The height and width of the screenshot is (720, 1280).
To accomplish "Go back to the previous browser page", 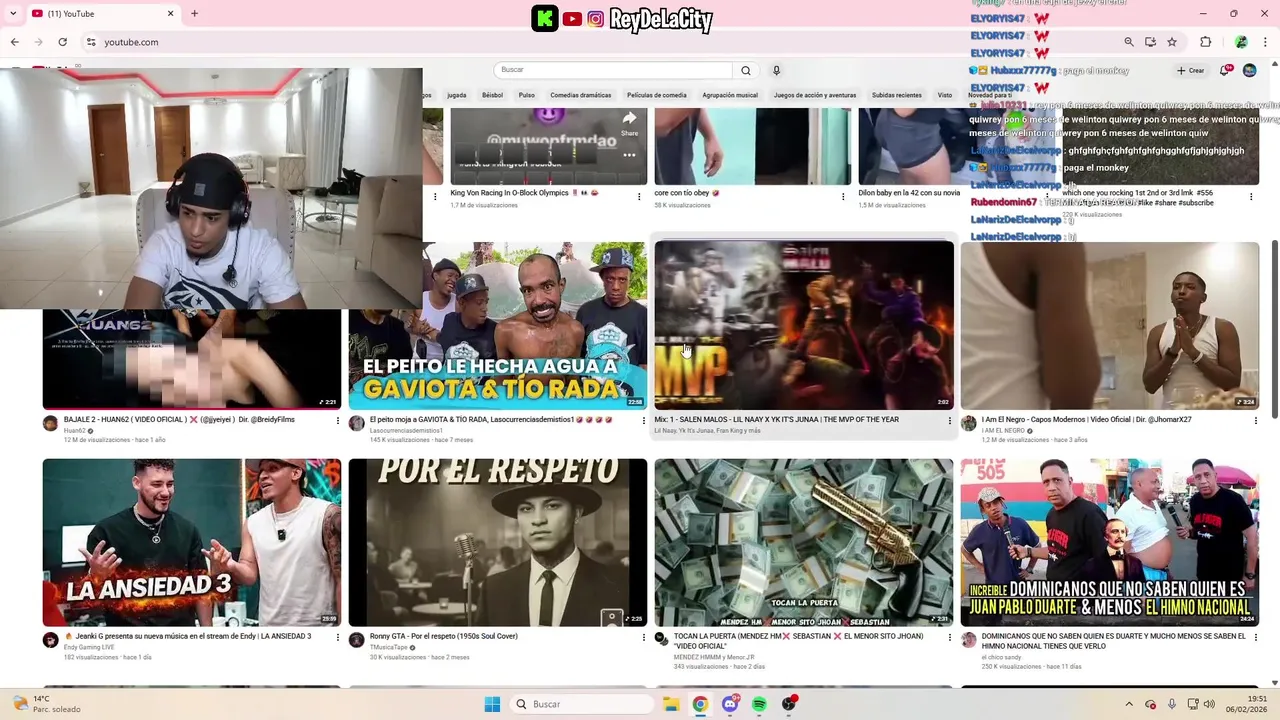I will coord(15,42).
